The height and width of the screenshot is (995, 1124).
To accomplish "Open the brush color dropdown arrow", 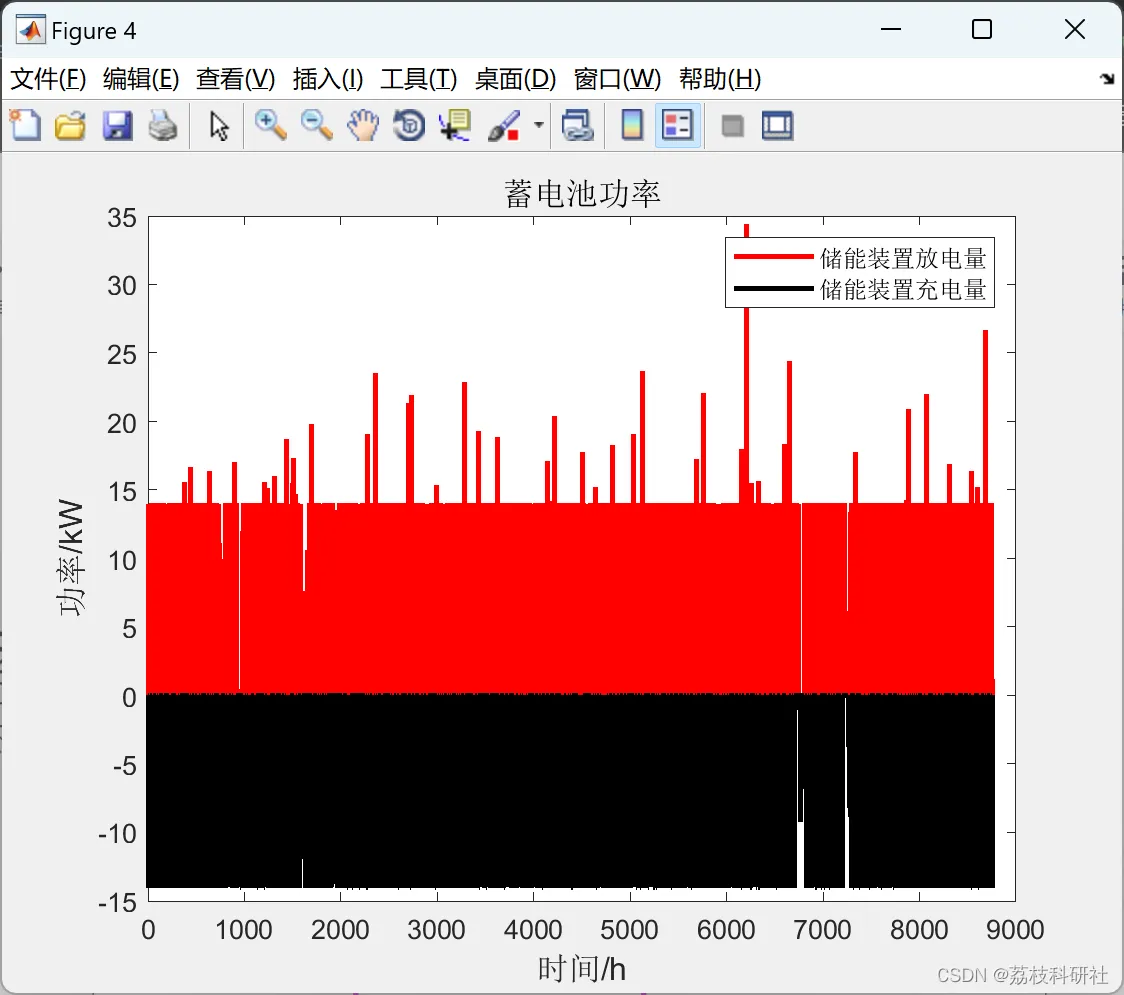I will pyautogui.click(x=539, y=125).
